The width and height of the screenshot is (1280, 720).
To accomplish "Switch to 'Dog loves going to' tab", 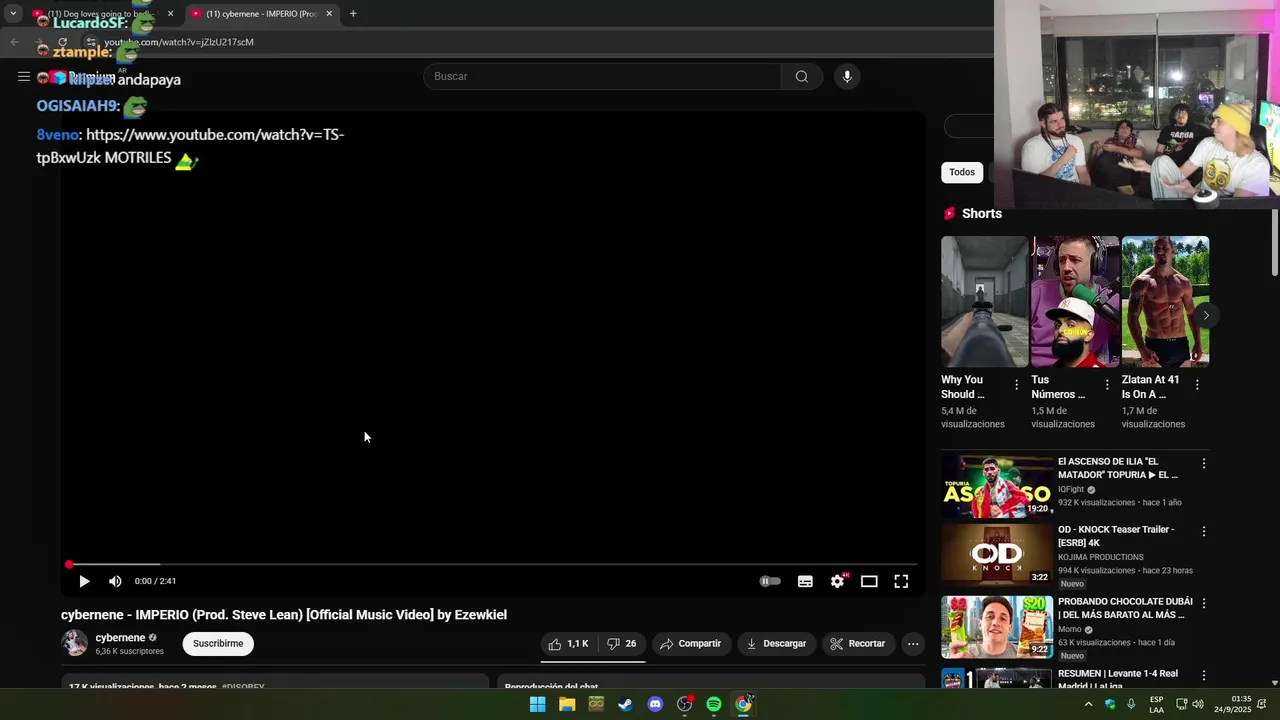I will [x=100, y=14].
